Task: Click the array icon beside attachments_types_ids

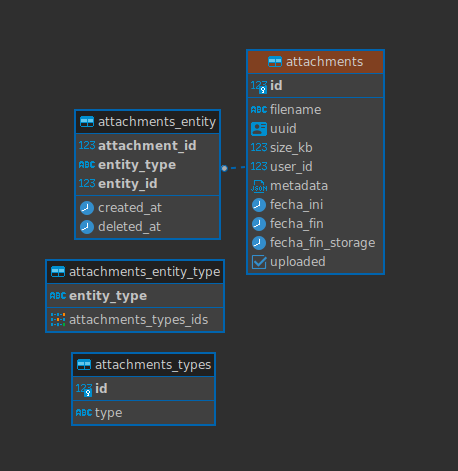Action: [58, 320]
